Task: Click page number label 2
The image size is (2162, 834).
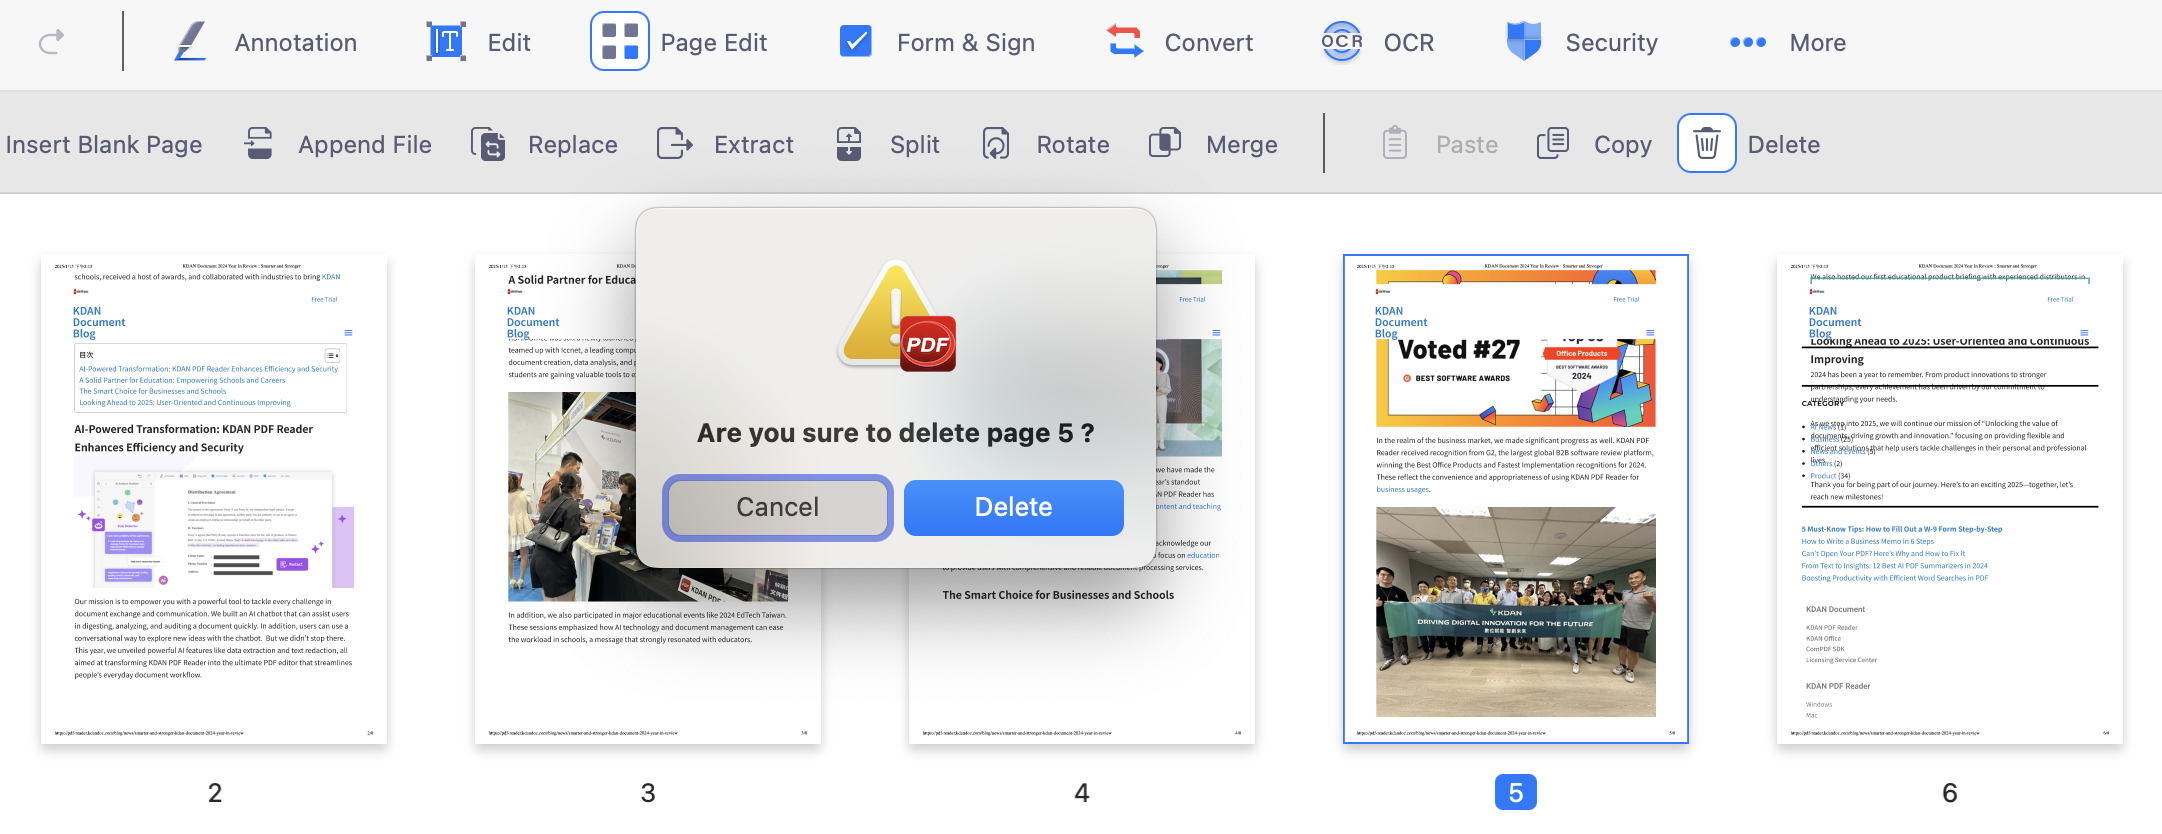Action: pos(215,793)
